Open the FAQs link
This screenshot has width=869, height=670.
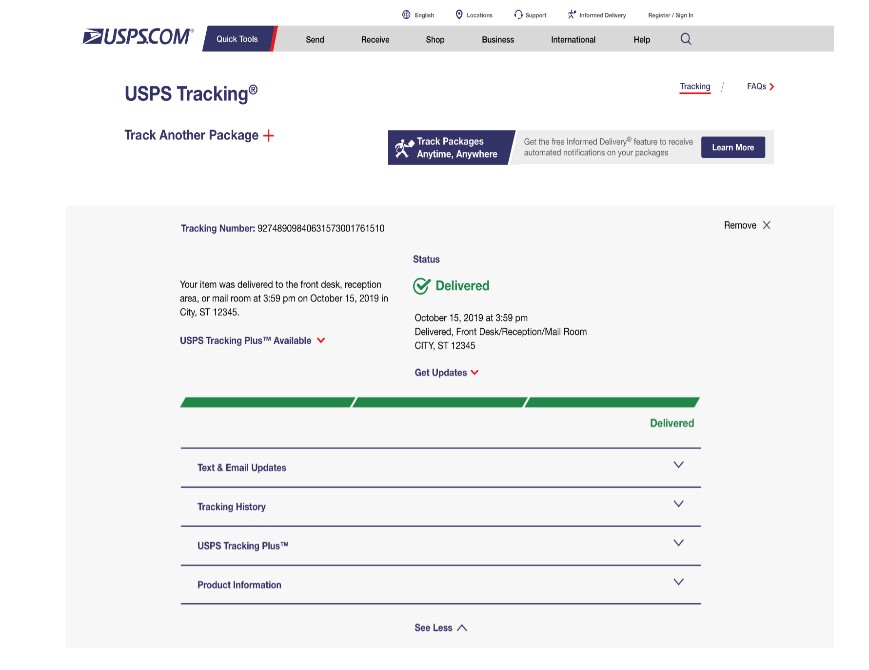tap(756, 86)
